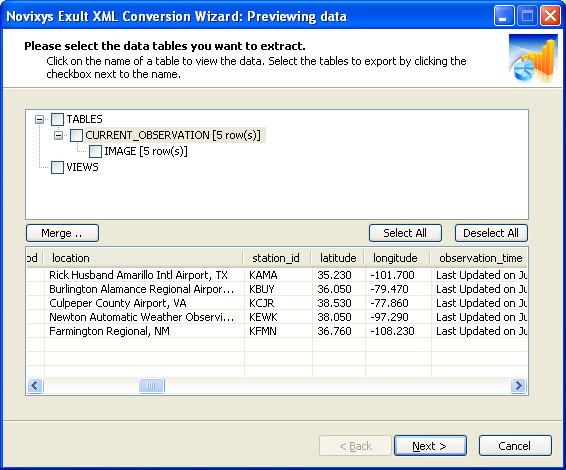Click the KBUY station_id cell

point(278,289)
